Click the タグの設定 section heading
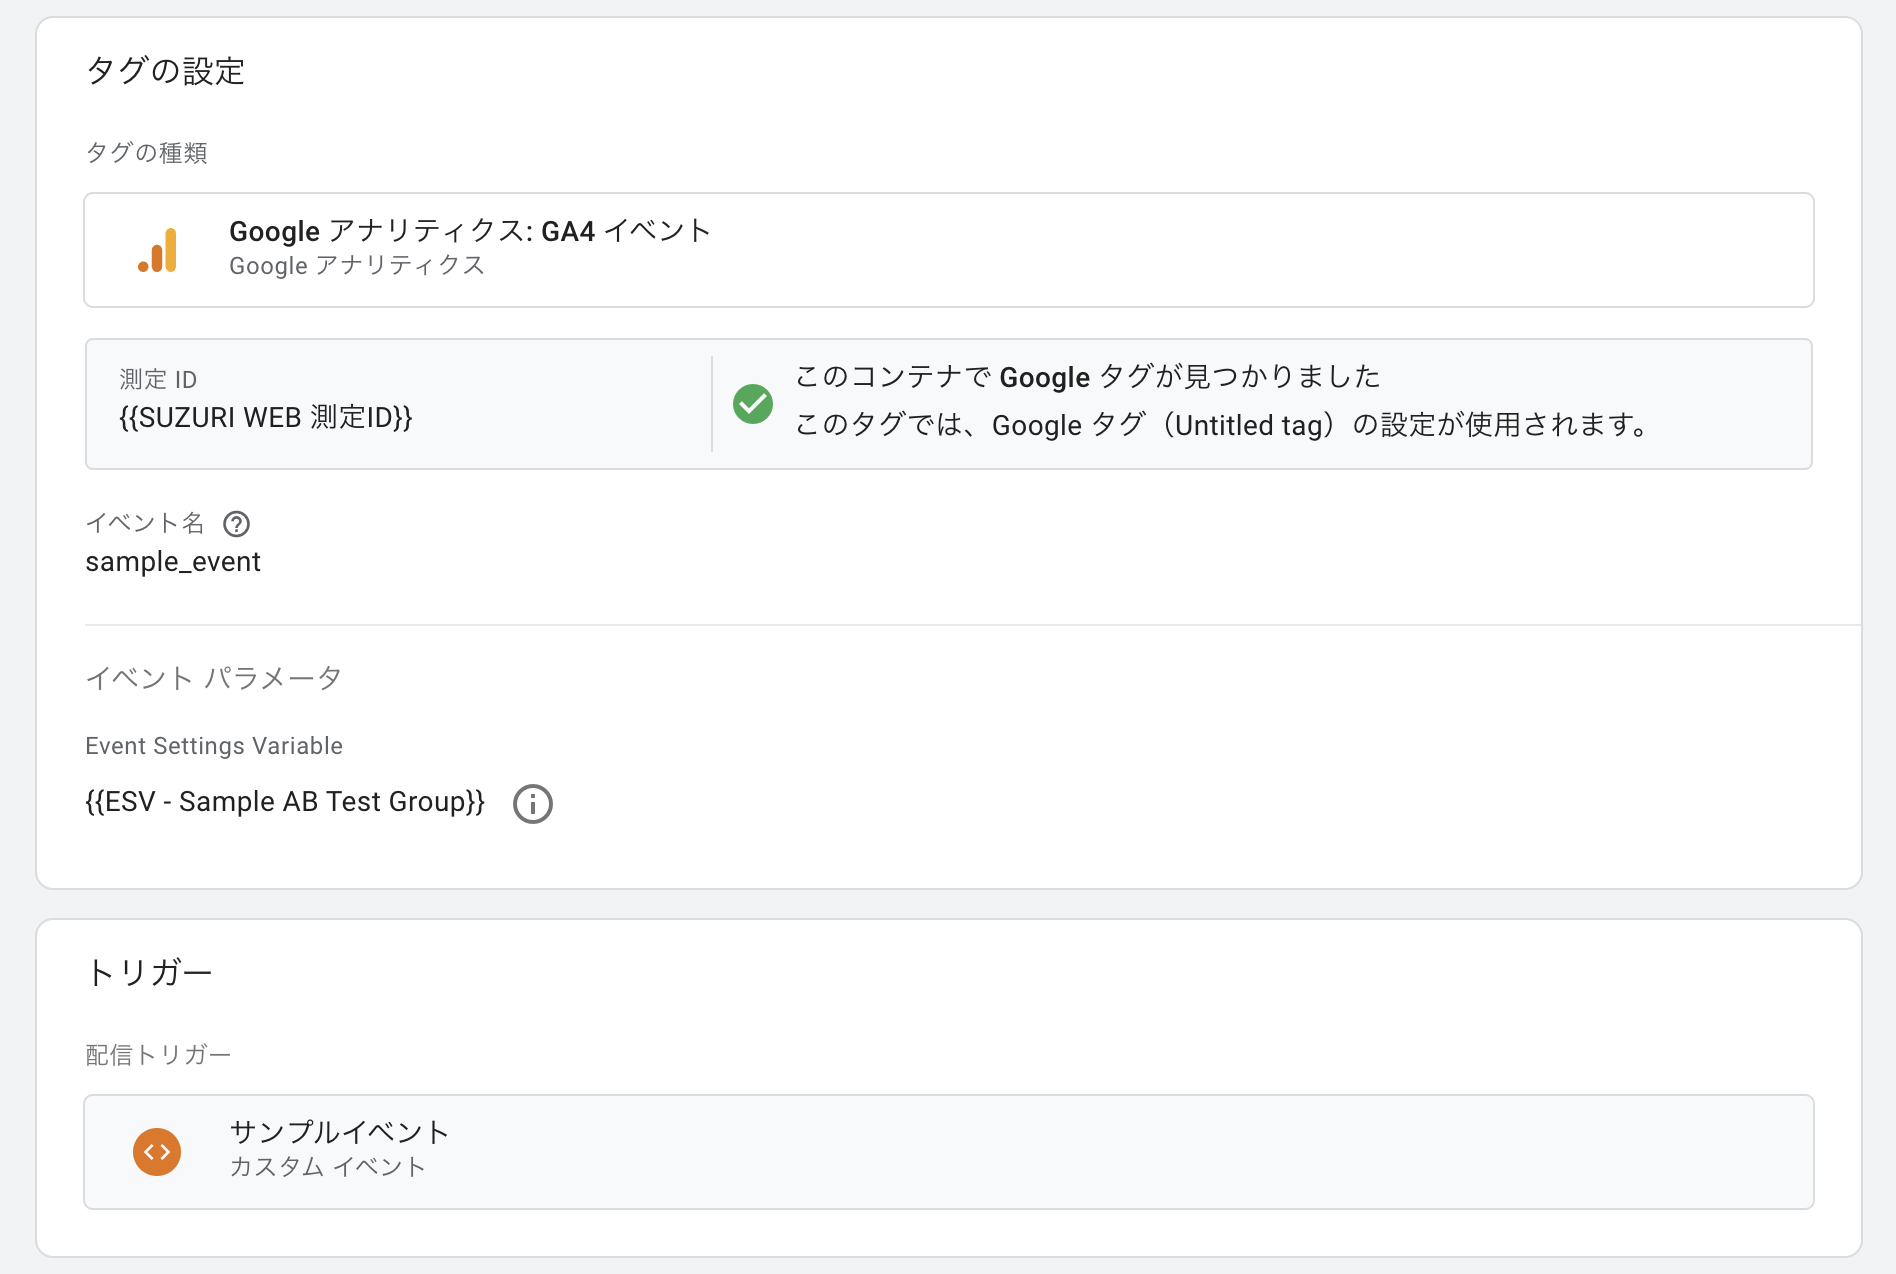Viewport: 1896px width, 1274px height. click(166, 71)
